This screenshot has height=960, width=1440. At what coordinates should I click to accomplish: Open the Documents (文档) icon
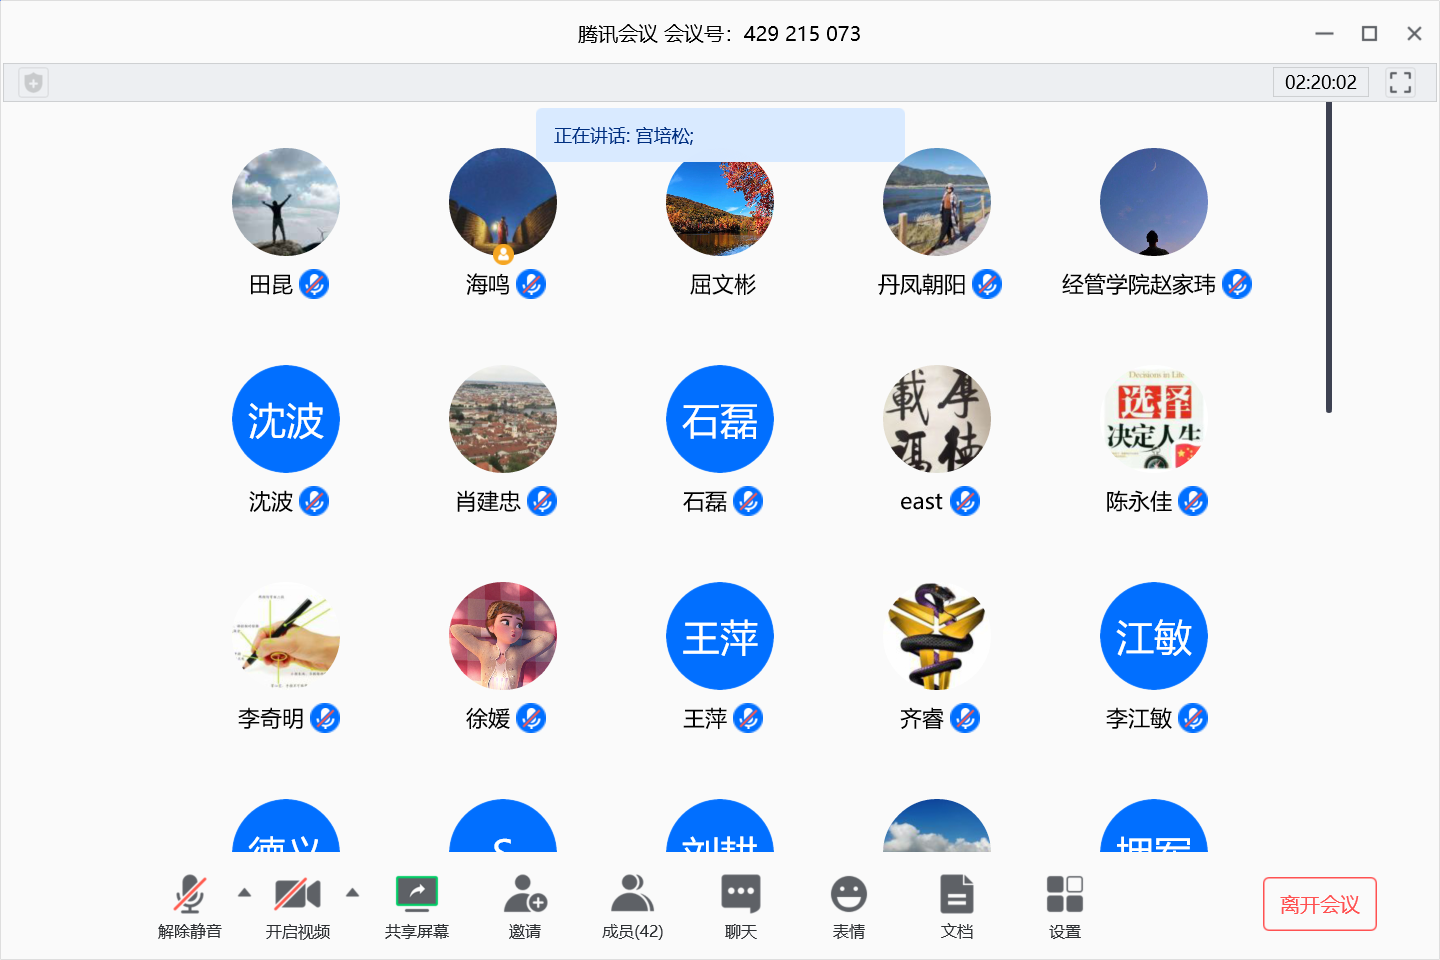[x=956, y=895]
